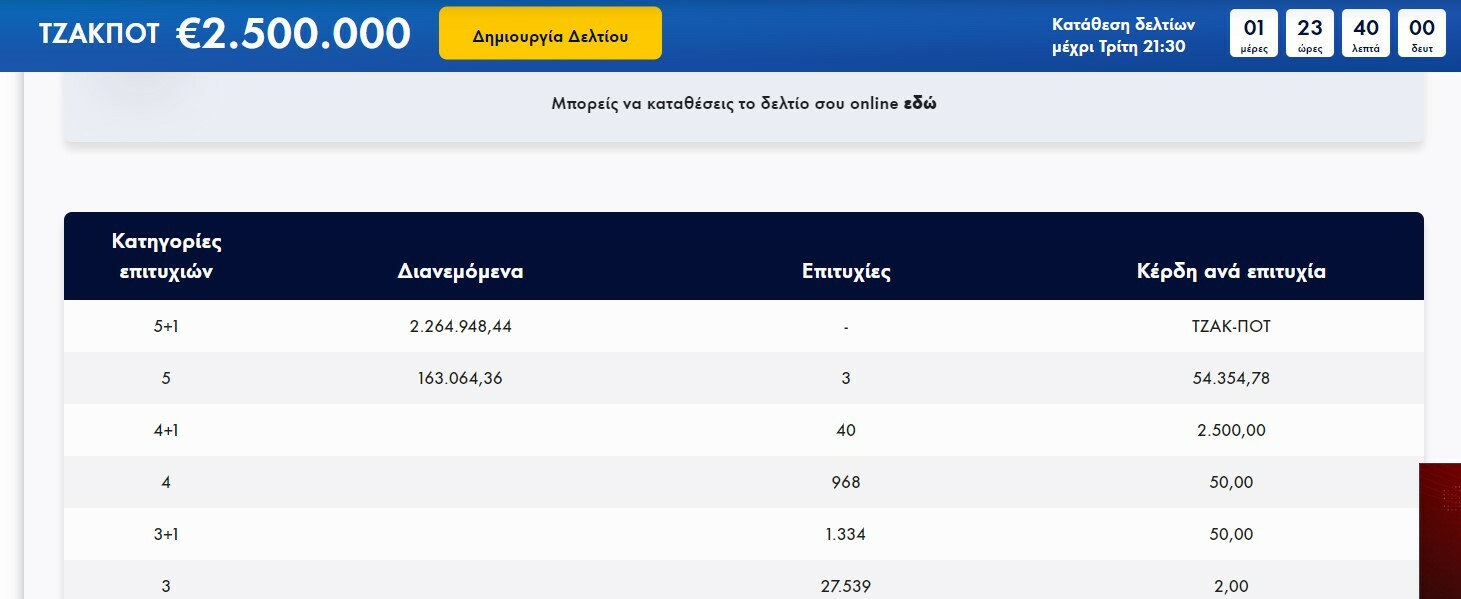This screenshot has width=1461, height=599.
Task: Click the distributed amount 2.264.948,44
Action: click(460, 326)
